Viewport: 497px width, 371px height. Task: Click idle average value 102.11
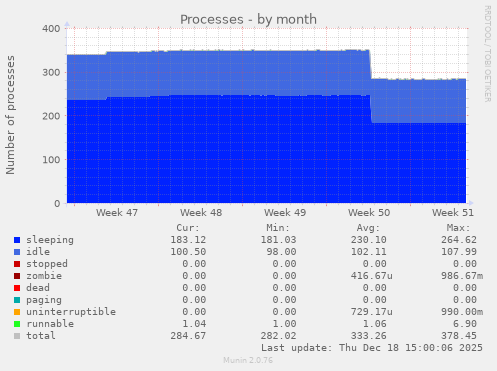coord(369,252)
